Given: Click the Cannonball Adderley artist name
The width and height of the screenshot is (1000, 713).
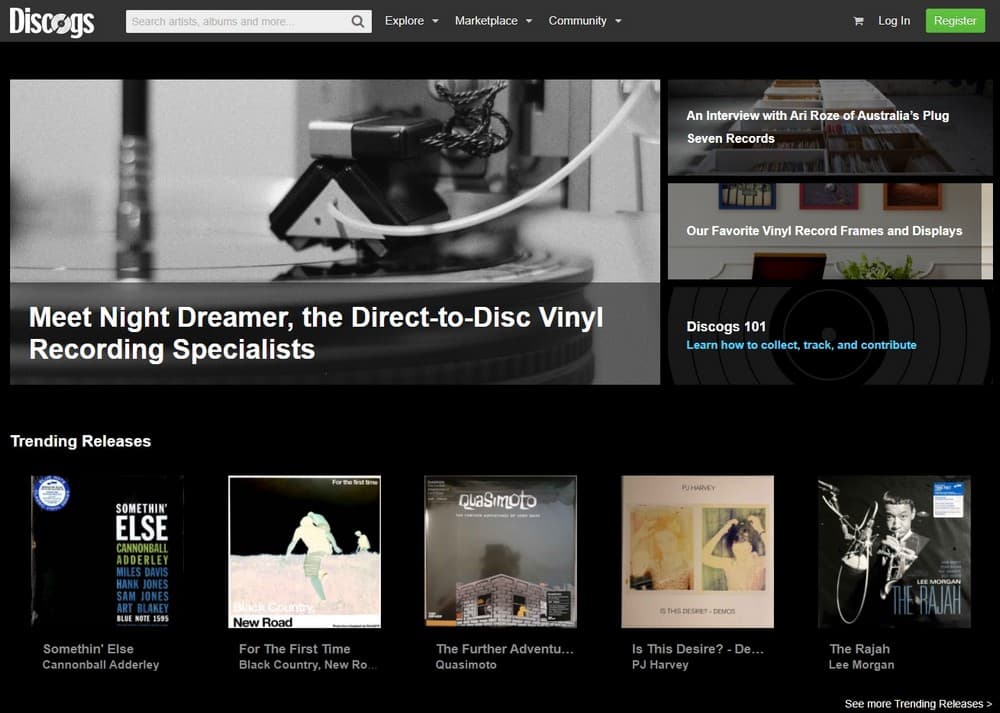Looking at the screenshot, I should click(x=101, y=665).
